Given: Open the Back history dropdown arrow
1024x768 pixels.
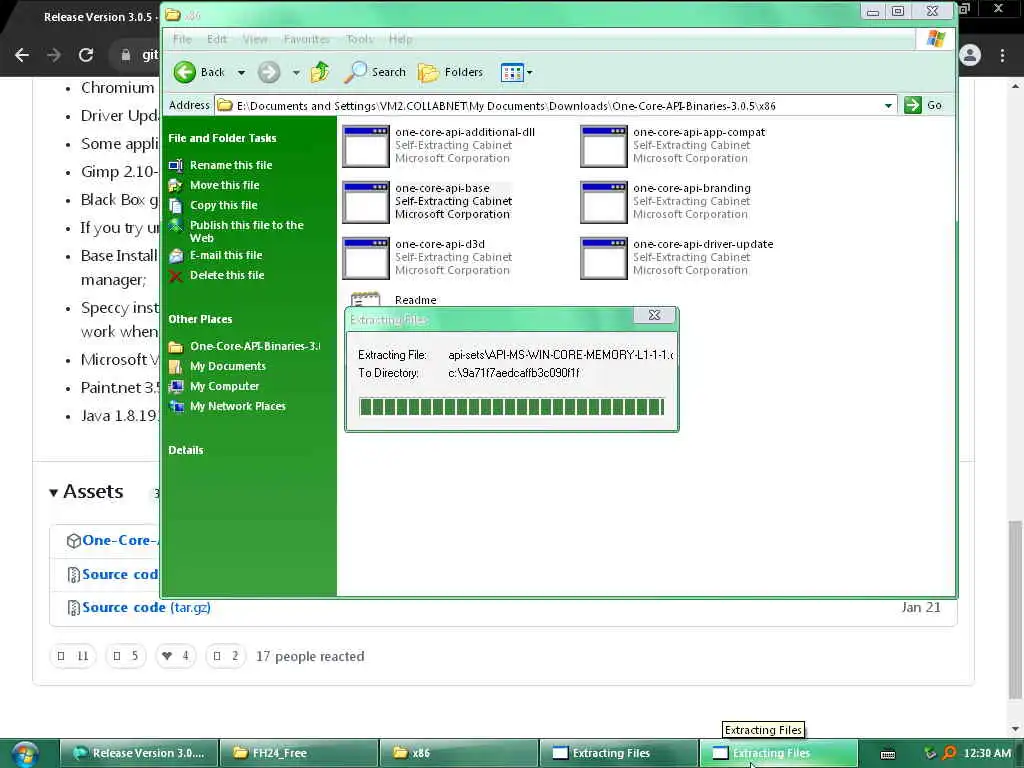Looking at the screenshot, I should tap(241, 72).
